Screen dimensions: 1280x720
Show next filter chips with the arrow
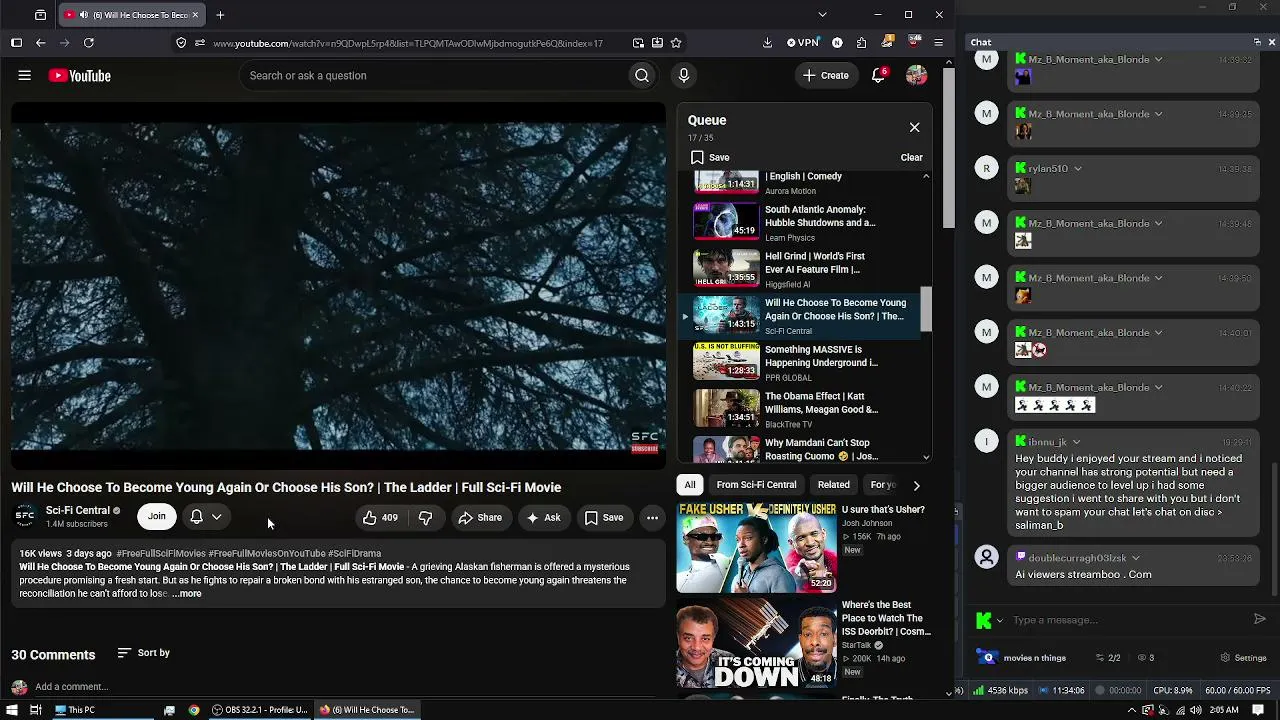pyautogui.click(x=916, y=486)
